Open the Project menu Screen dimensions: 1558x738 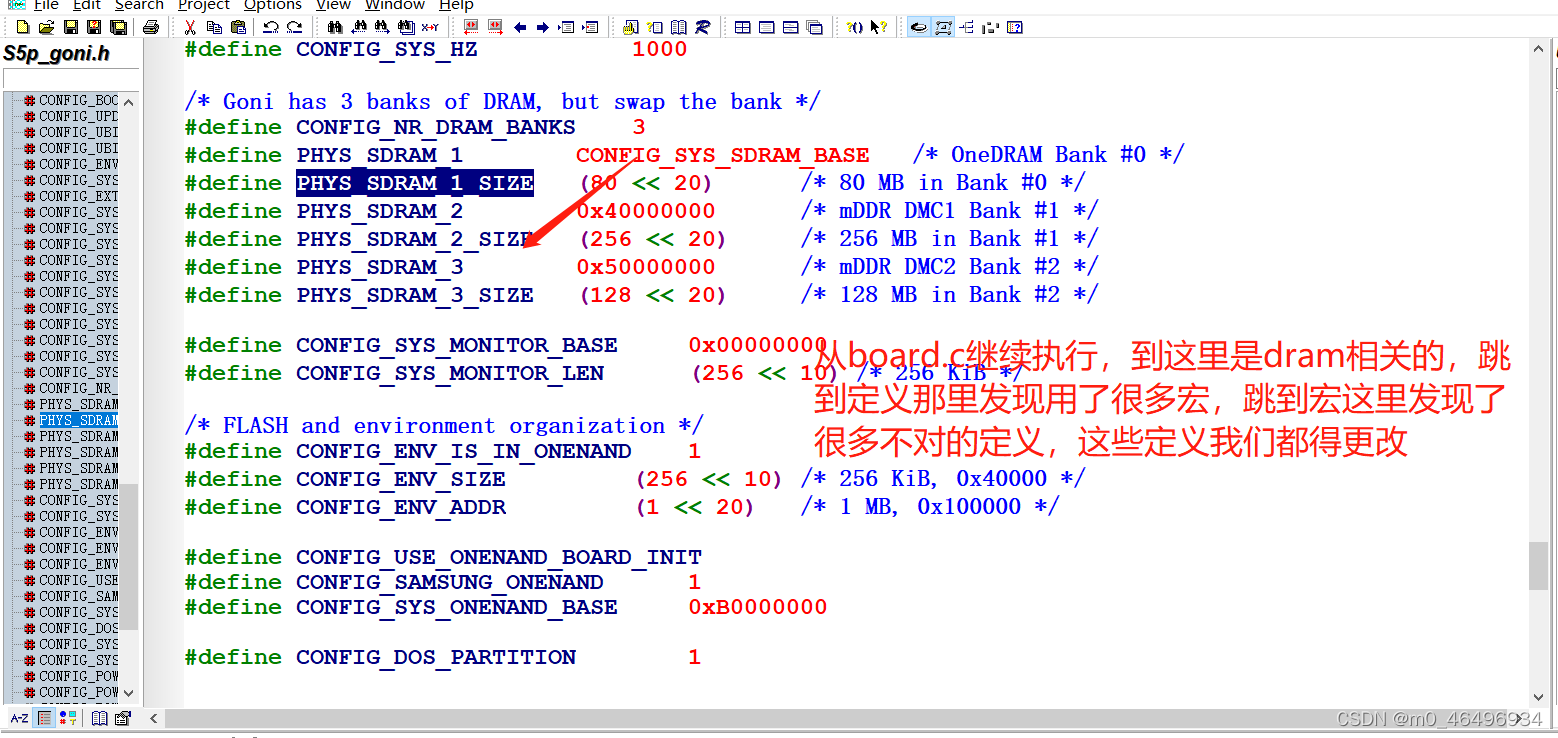(204, 5)
